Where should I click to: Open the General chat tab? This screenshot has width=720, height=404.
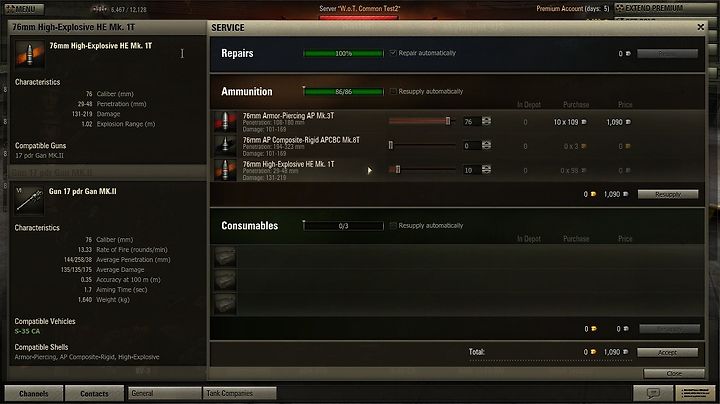click(164, 393)
